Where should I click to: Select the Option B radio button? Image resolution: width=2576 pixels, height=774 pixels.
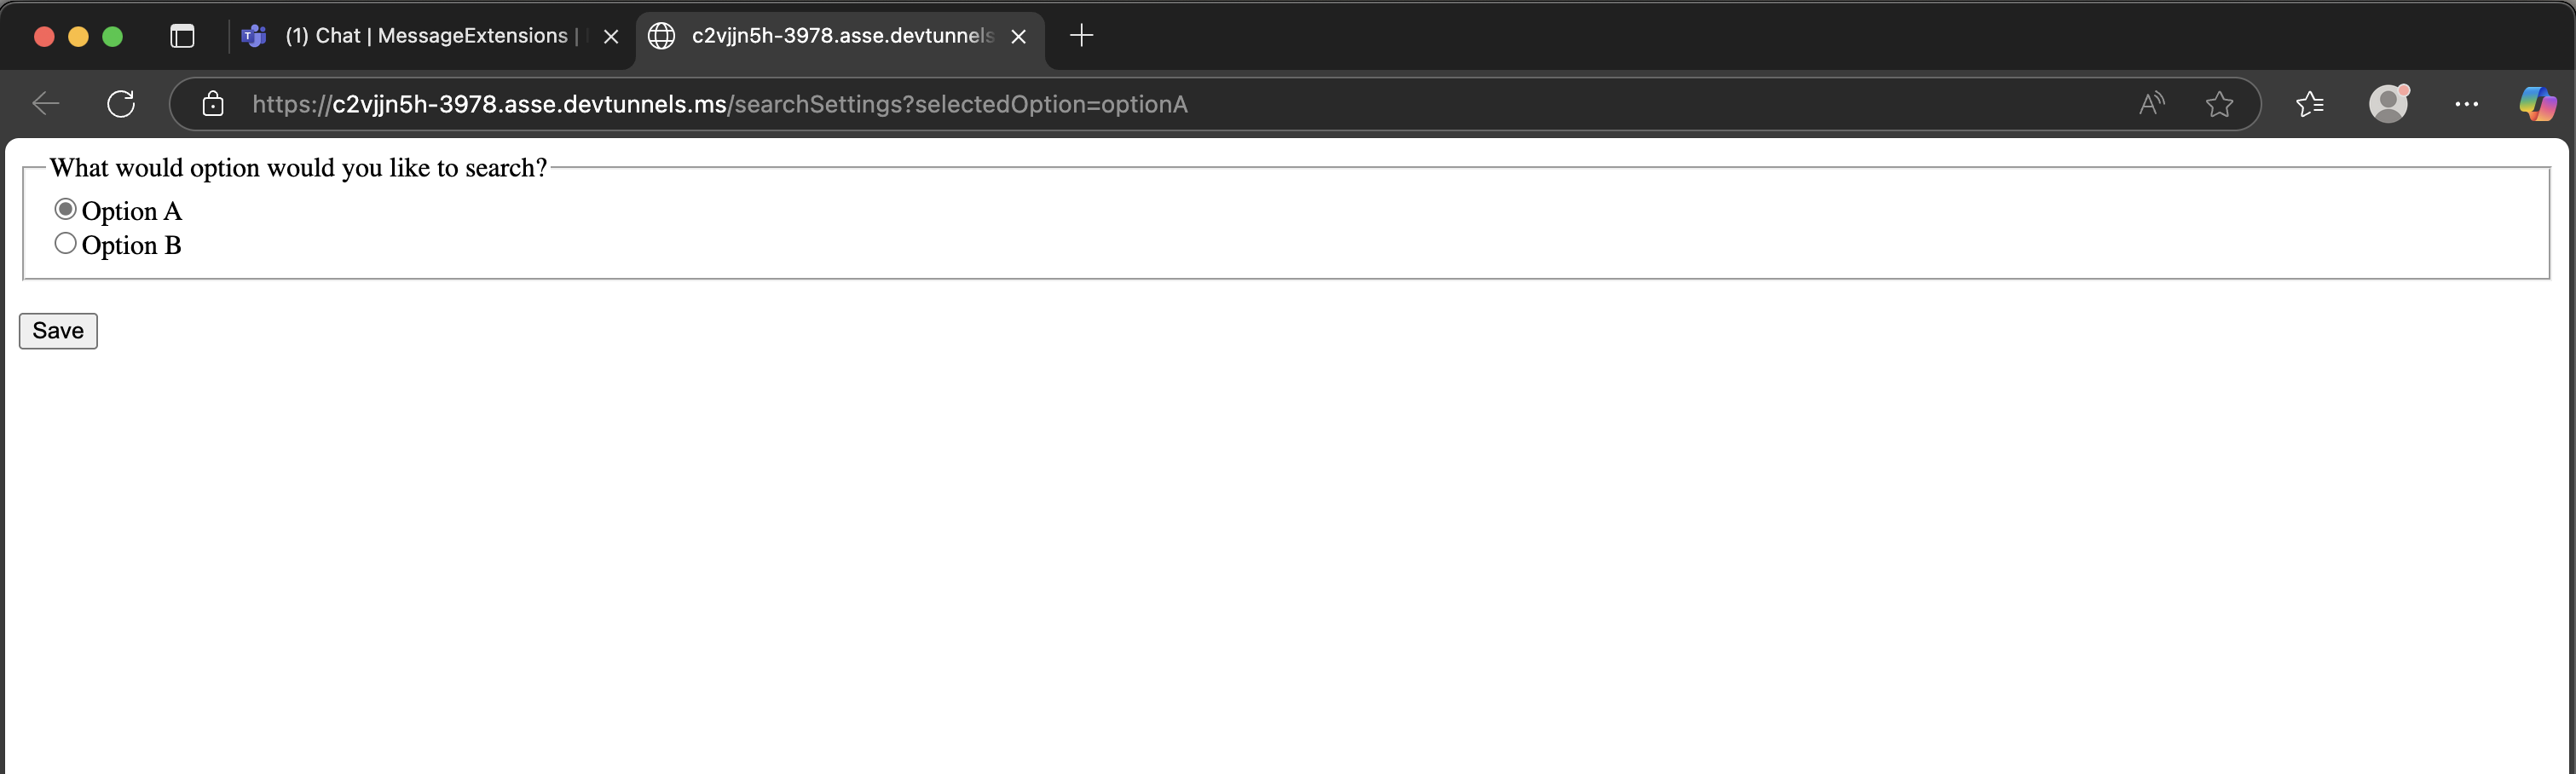(x=65, y=243)
